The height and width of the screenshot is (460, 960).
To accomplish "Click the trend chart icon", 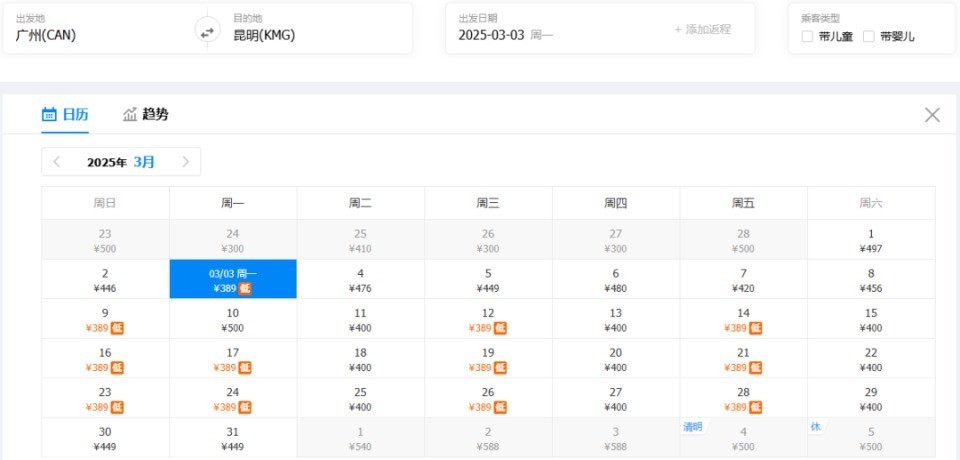I will click(x=130, y=114).
